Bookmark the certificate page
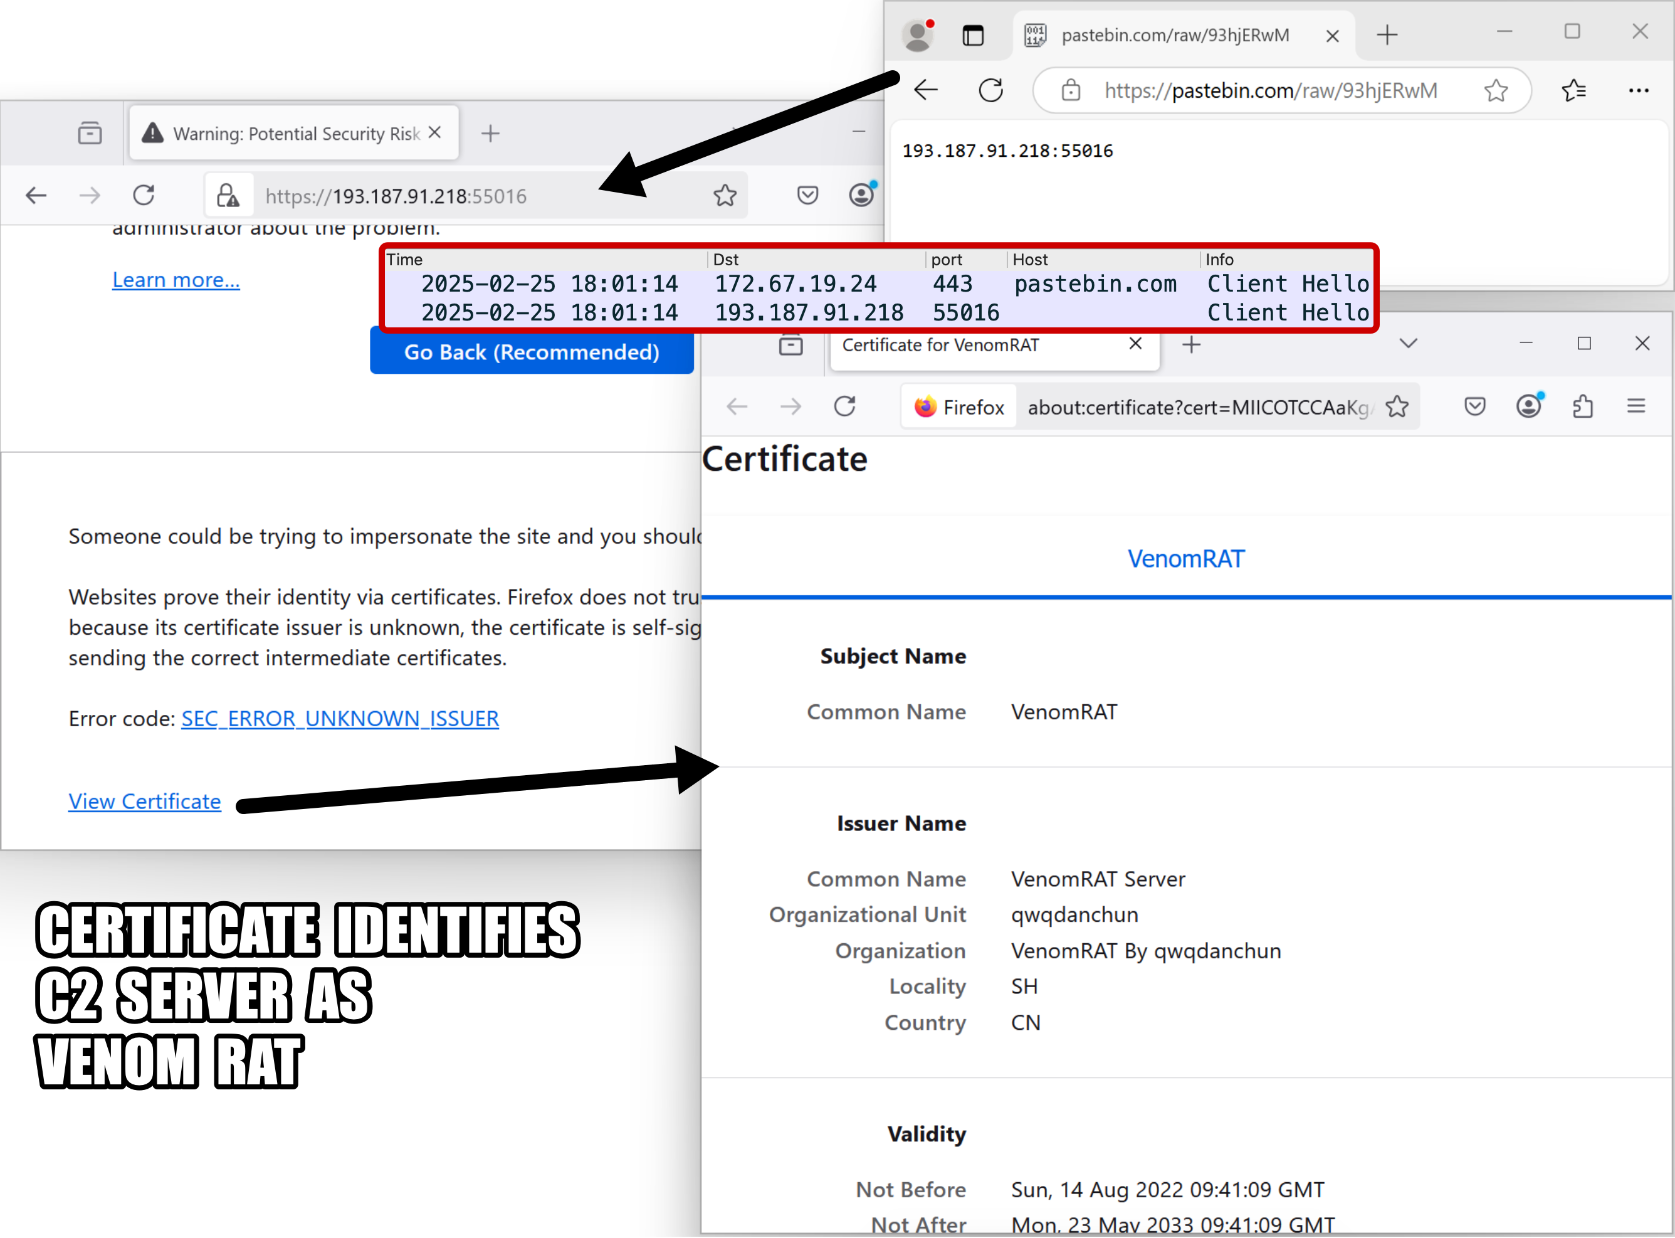Viewport: 1675px width, 1238px height. [x=1397, y=407]
